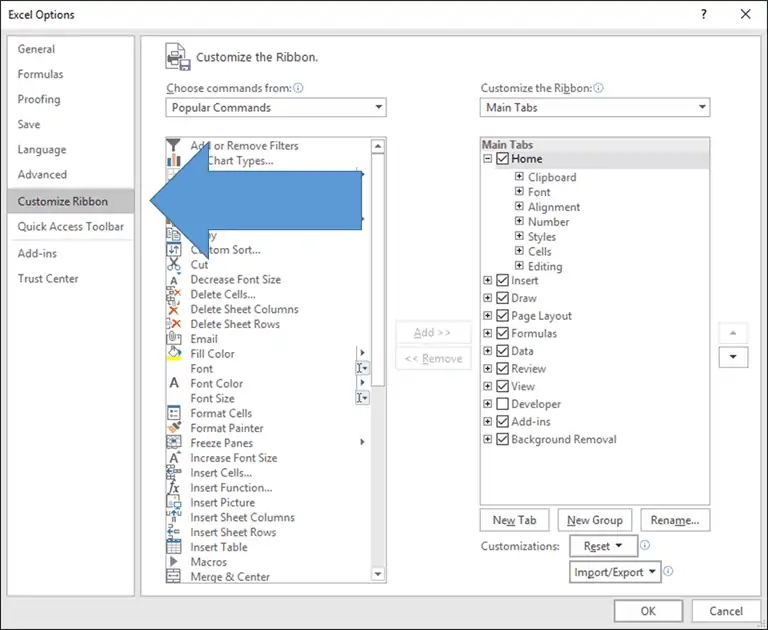
Task: Uncheck the Home tab checkbox
Action: point(503,159)
